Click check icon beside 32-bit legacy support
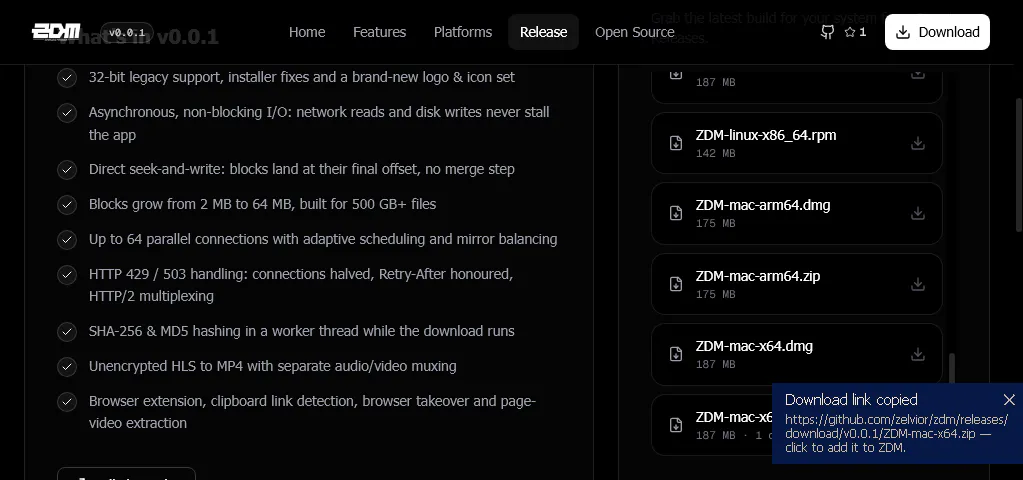The image size is (1023, 480). coord(67,78)
